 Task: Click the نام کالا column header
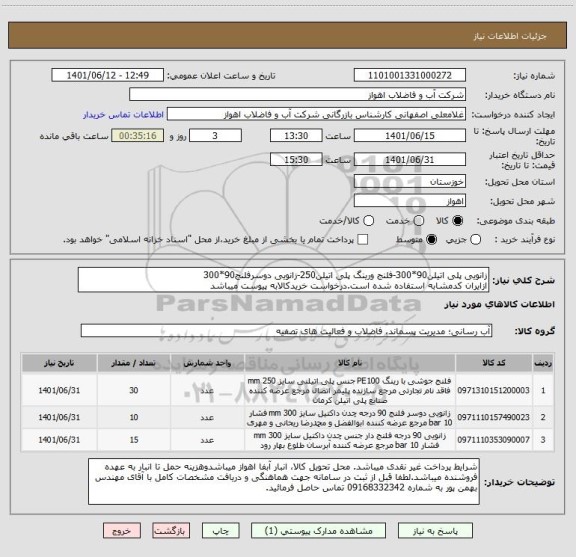pos(350,363)
